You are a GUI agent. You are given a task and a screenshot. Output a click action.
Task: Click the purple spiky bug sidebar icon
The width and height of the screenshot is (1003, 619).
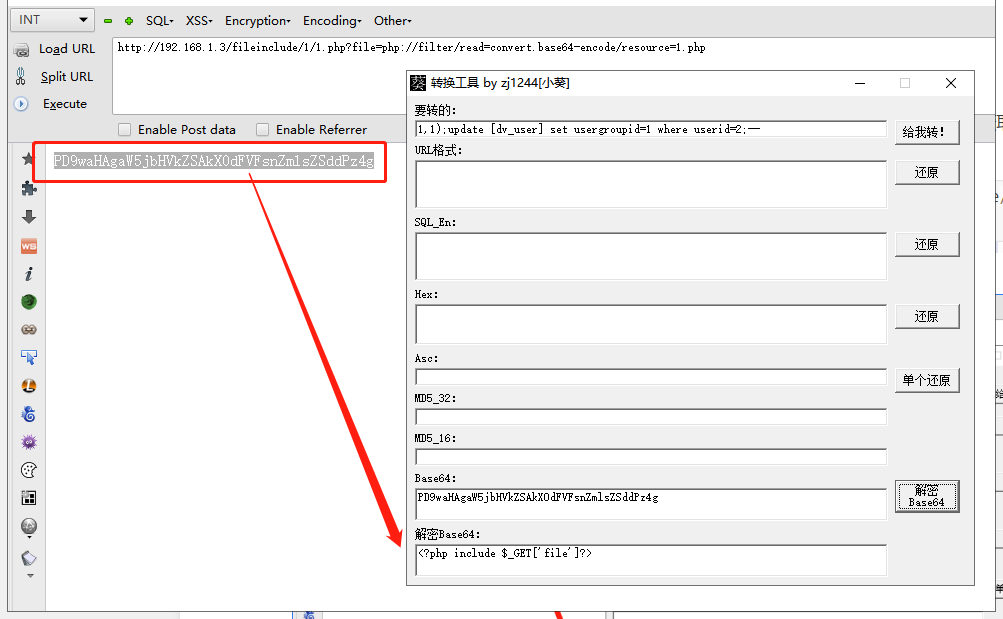[29, 442]
